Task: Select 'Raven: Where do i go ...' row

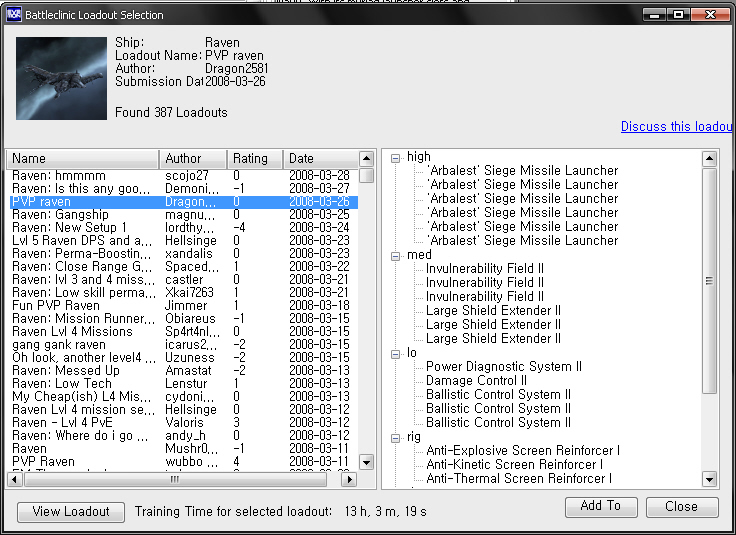Action: [184, 436]
